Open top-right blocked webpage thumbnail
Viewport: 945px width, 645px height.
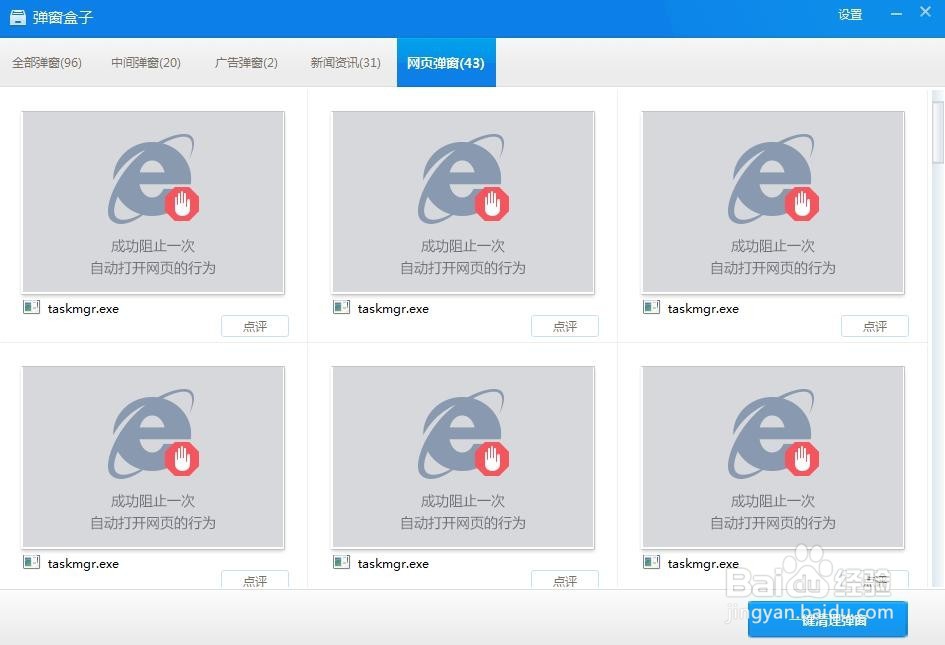773,202
